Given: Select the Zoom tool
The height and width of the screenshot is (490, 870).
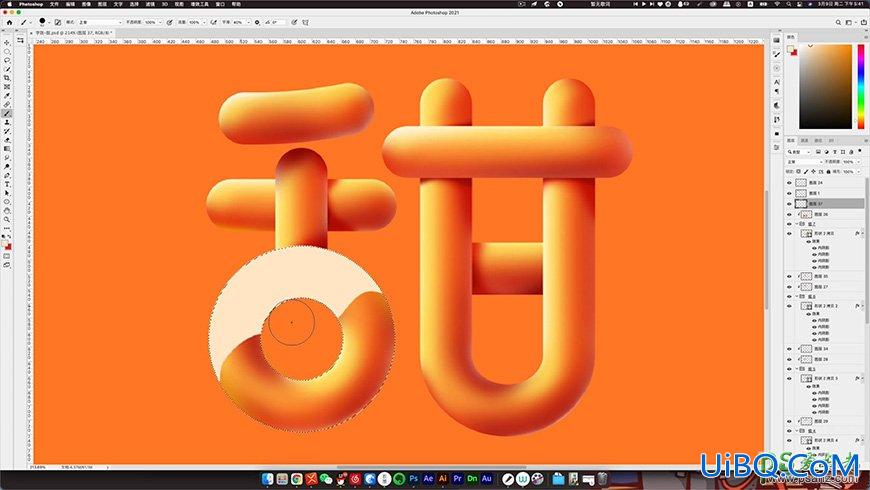Looking at the screenshot, I should (x=7, y=220).
